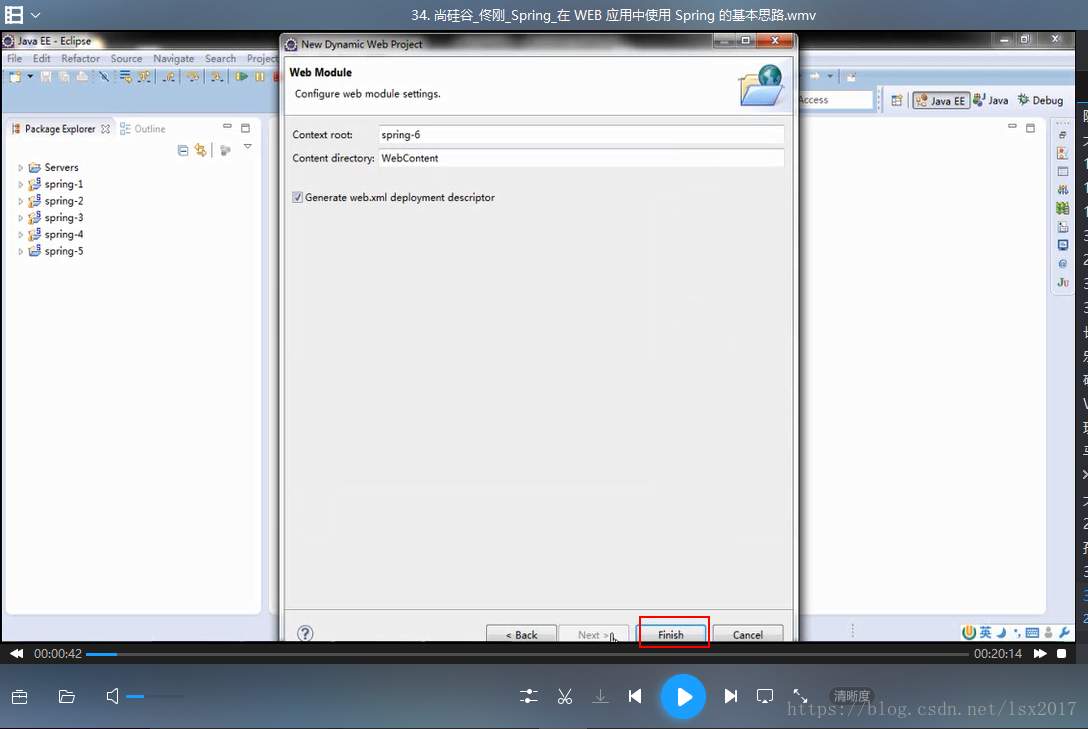This screenshot has height=729, width=1088.
Task: Click the Restore icon atop right fast-view bar
Action: [x=1062, y=135]
